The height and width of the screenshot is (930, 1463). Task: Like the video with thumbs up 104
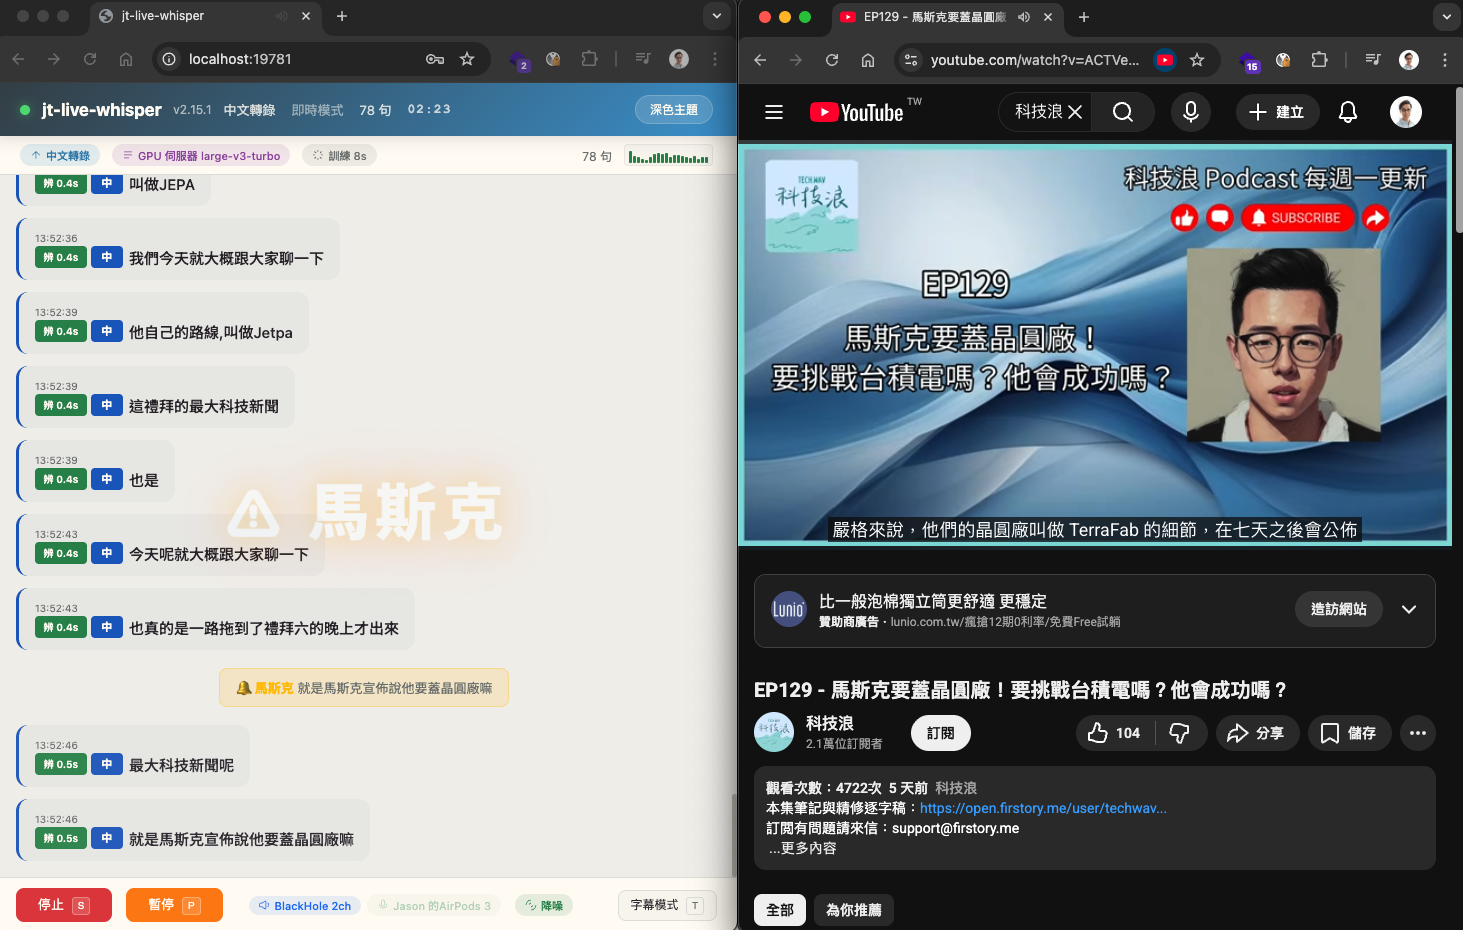pos(1115,733)
